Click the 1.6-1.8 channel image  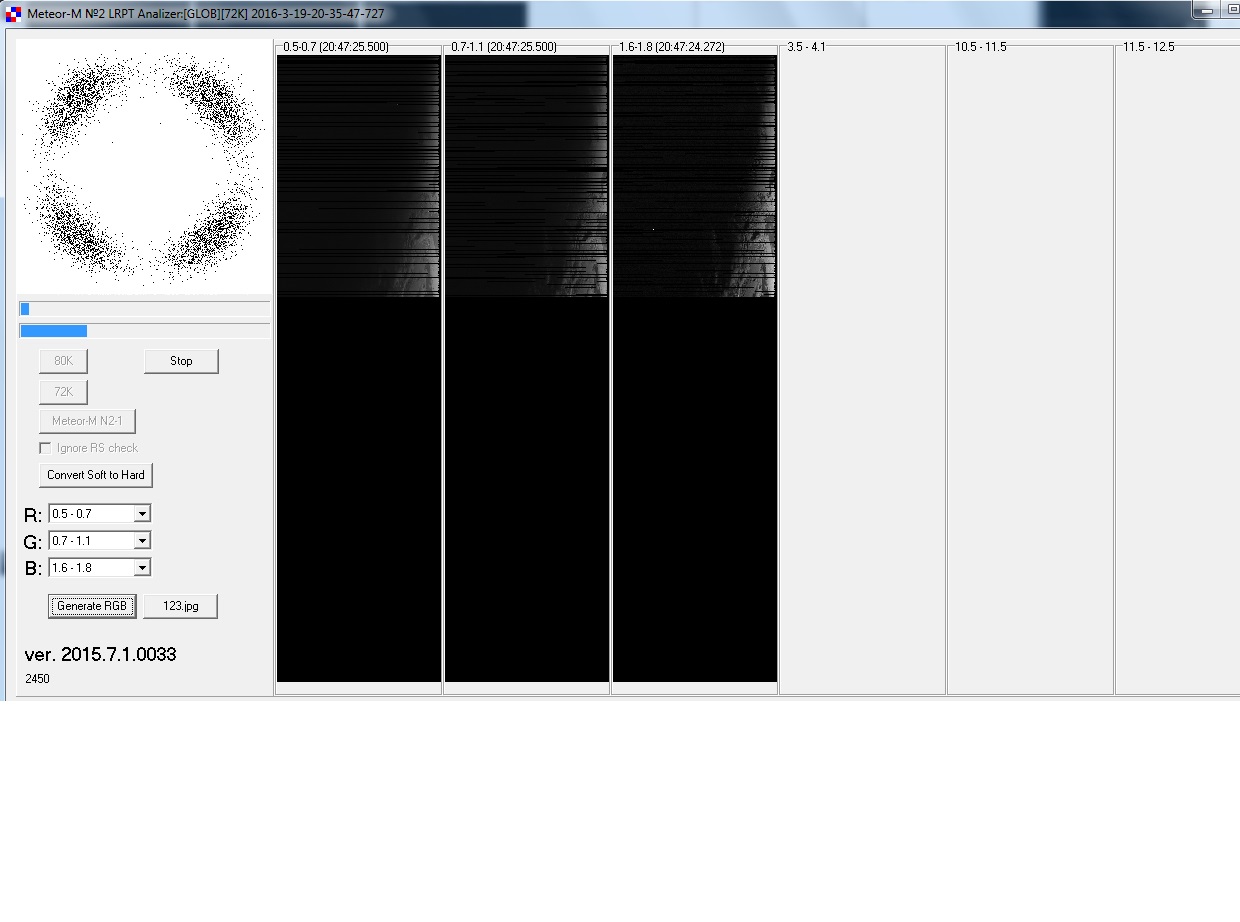click(695, 368)
